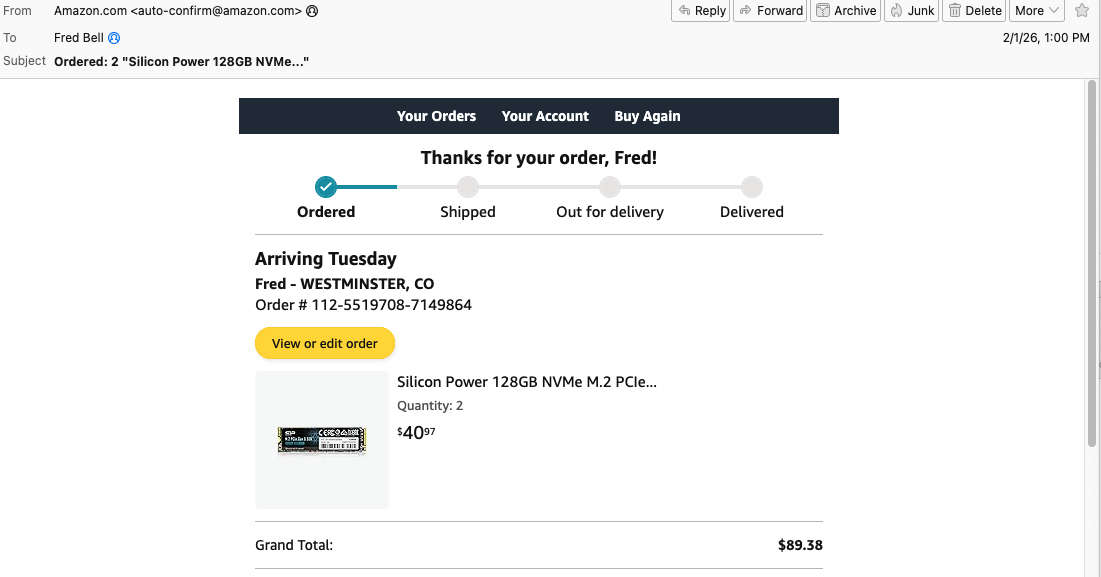Click the Ordered checkmark progress step
This screenshot has height=577, width=1101.
coord(326,187)
